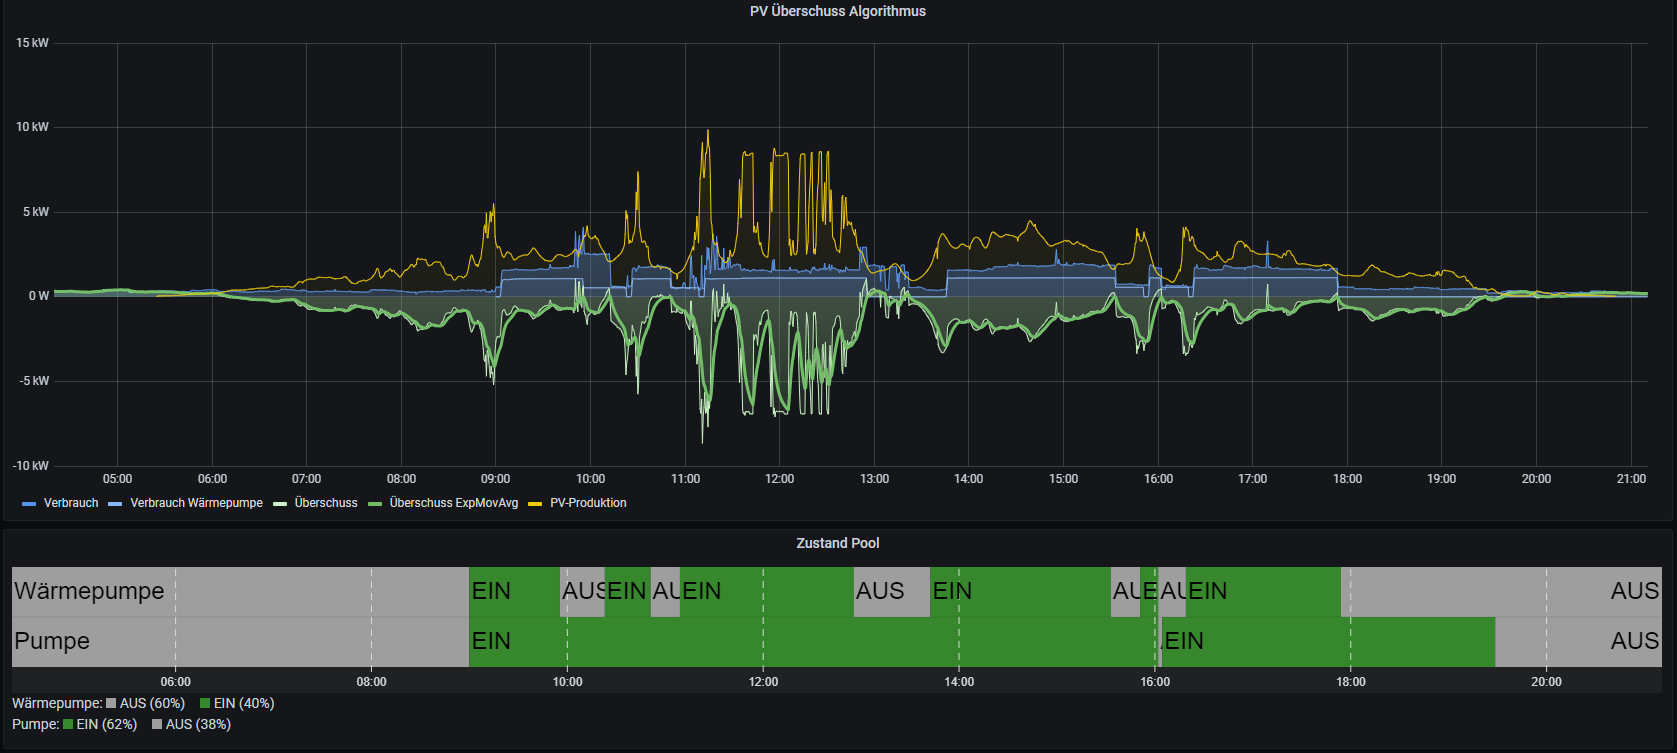Image resolution: width=1677 pixels, height=753 pixels.
Task: Select the AUS (60%) legend value for Wärmepumpe
Action: coord(152,704)
